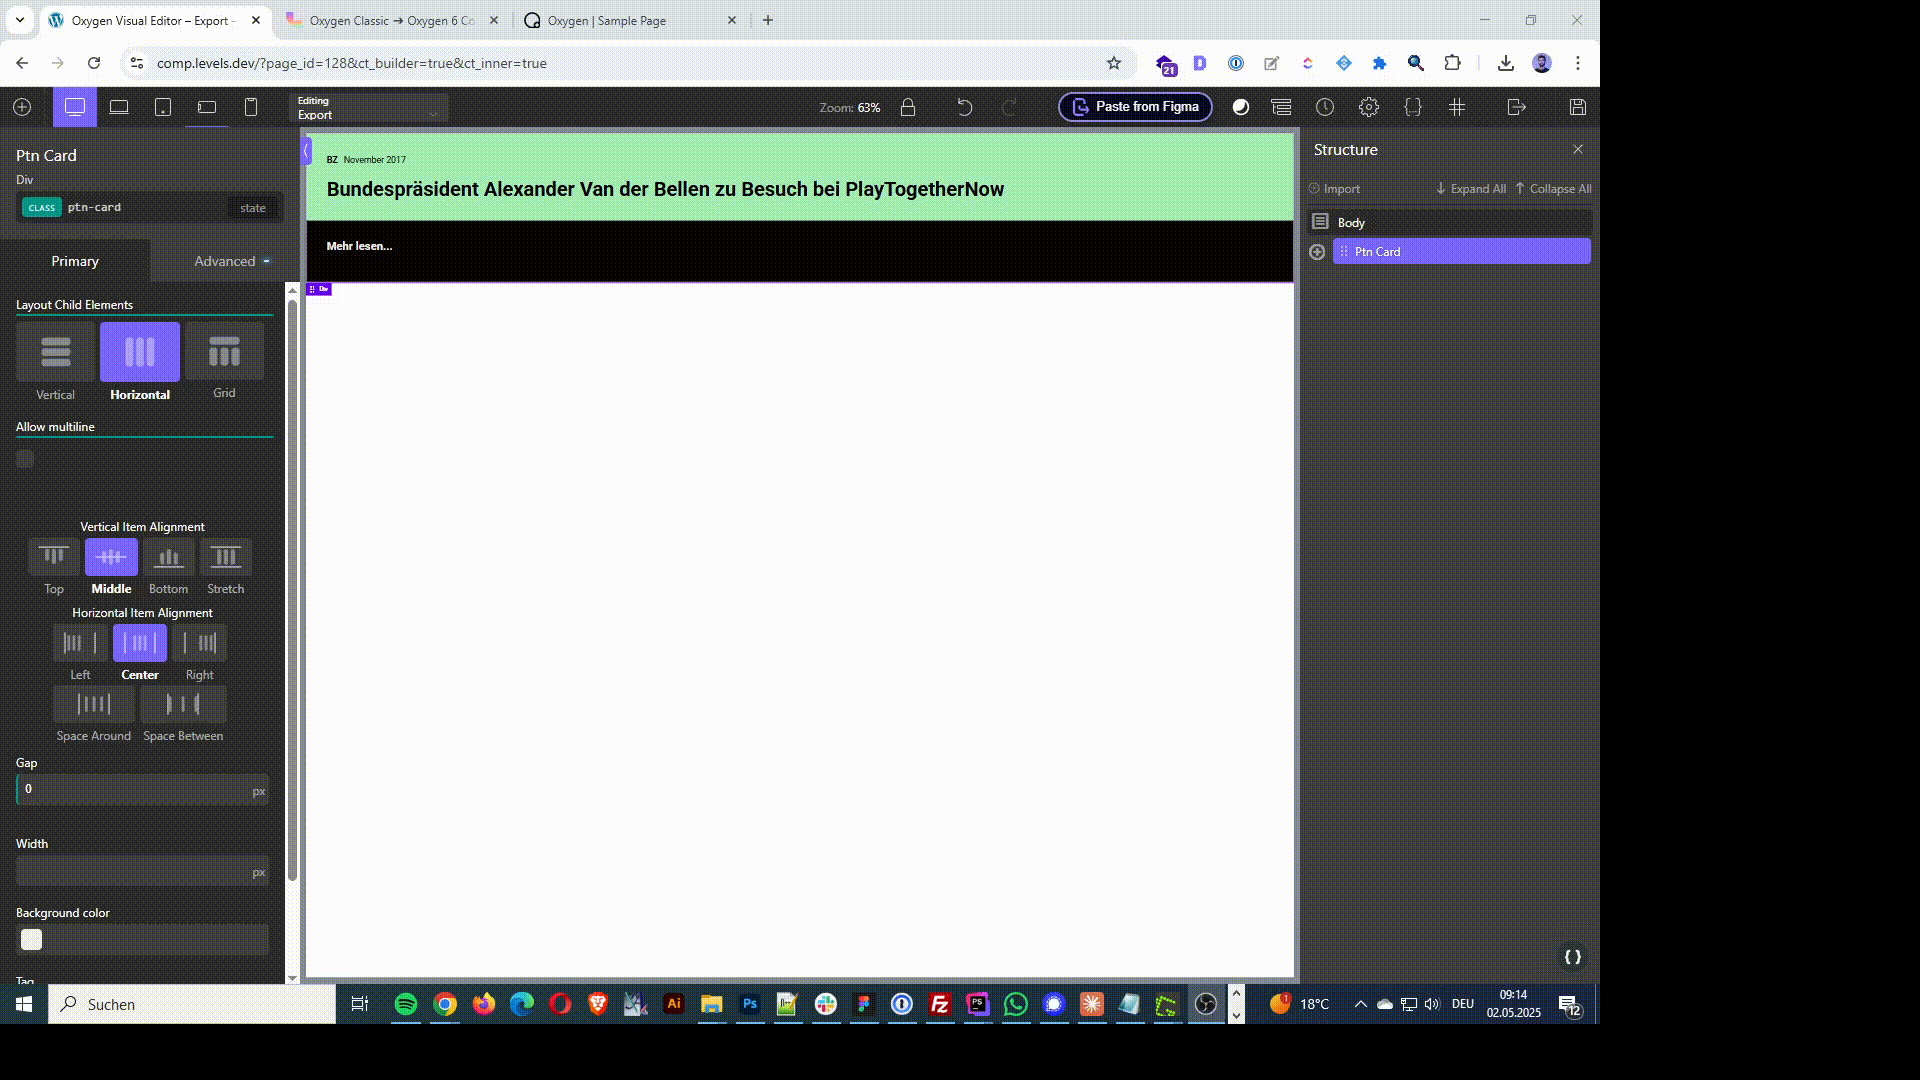Set vertical alignment to Stretch
The height and width of the screenshot is (1080, 1920).
pos(225,557)
